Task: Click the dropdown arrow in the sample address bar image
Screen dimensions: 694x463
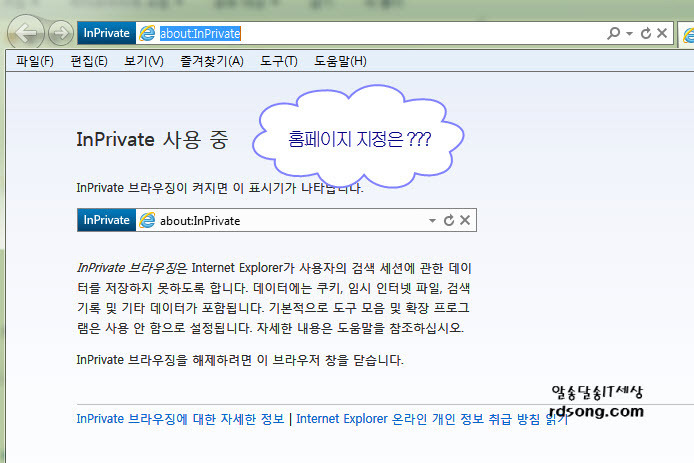Action: click(432, 220)
